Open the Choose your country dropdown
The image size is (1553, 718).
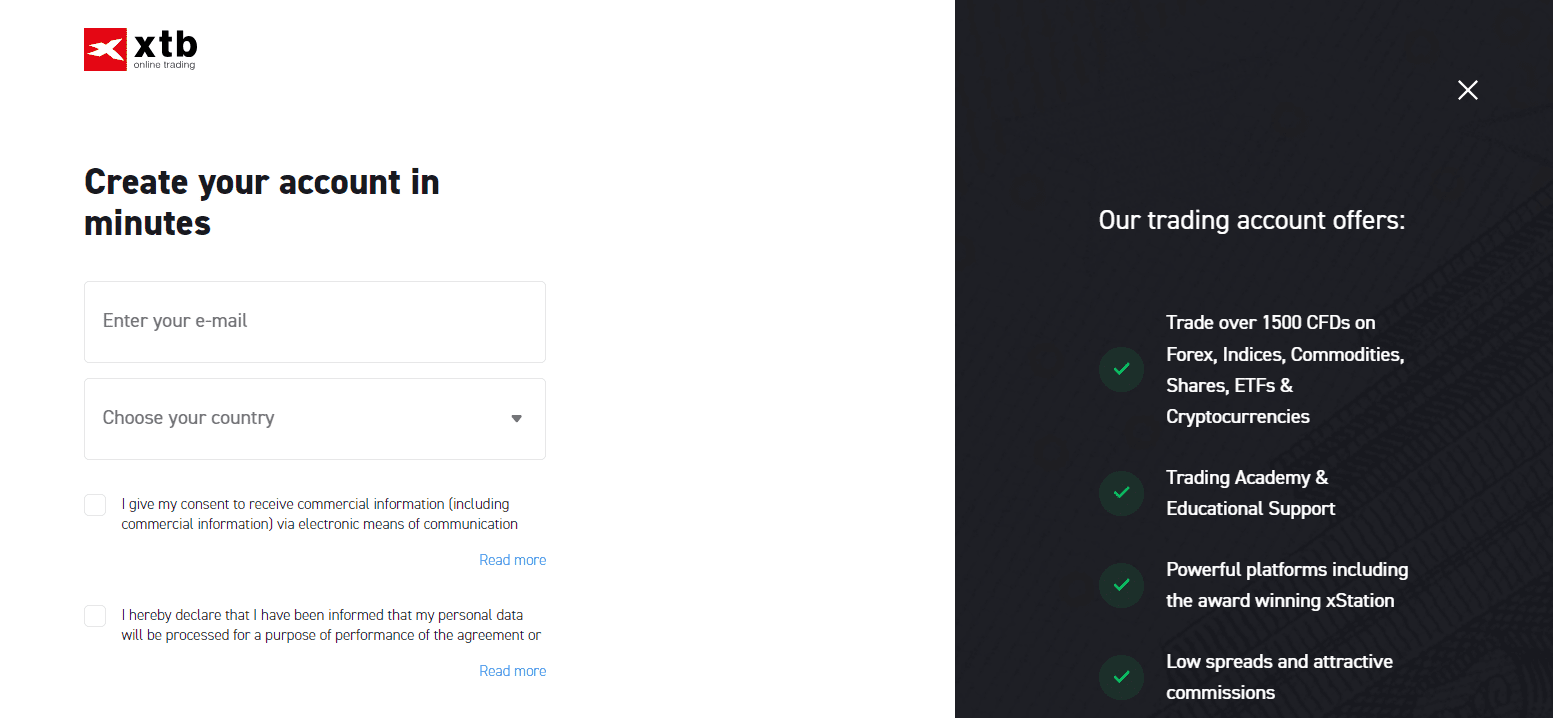pyautogui.click(x=315, y=419)
